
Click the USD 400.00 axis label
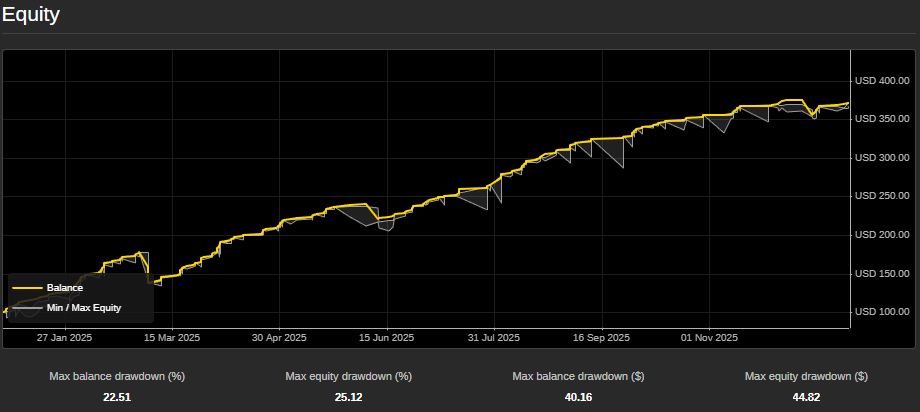pyautogui.click(x=881, y=81)
